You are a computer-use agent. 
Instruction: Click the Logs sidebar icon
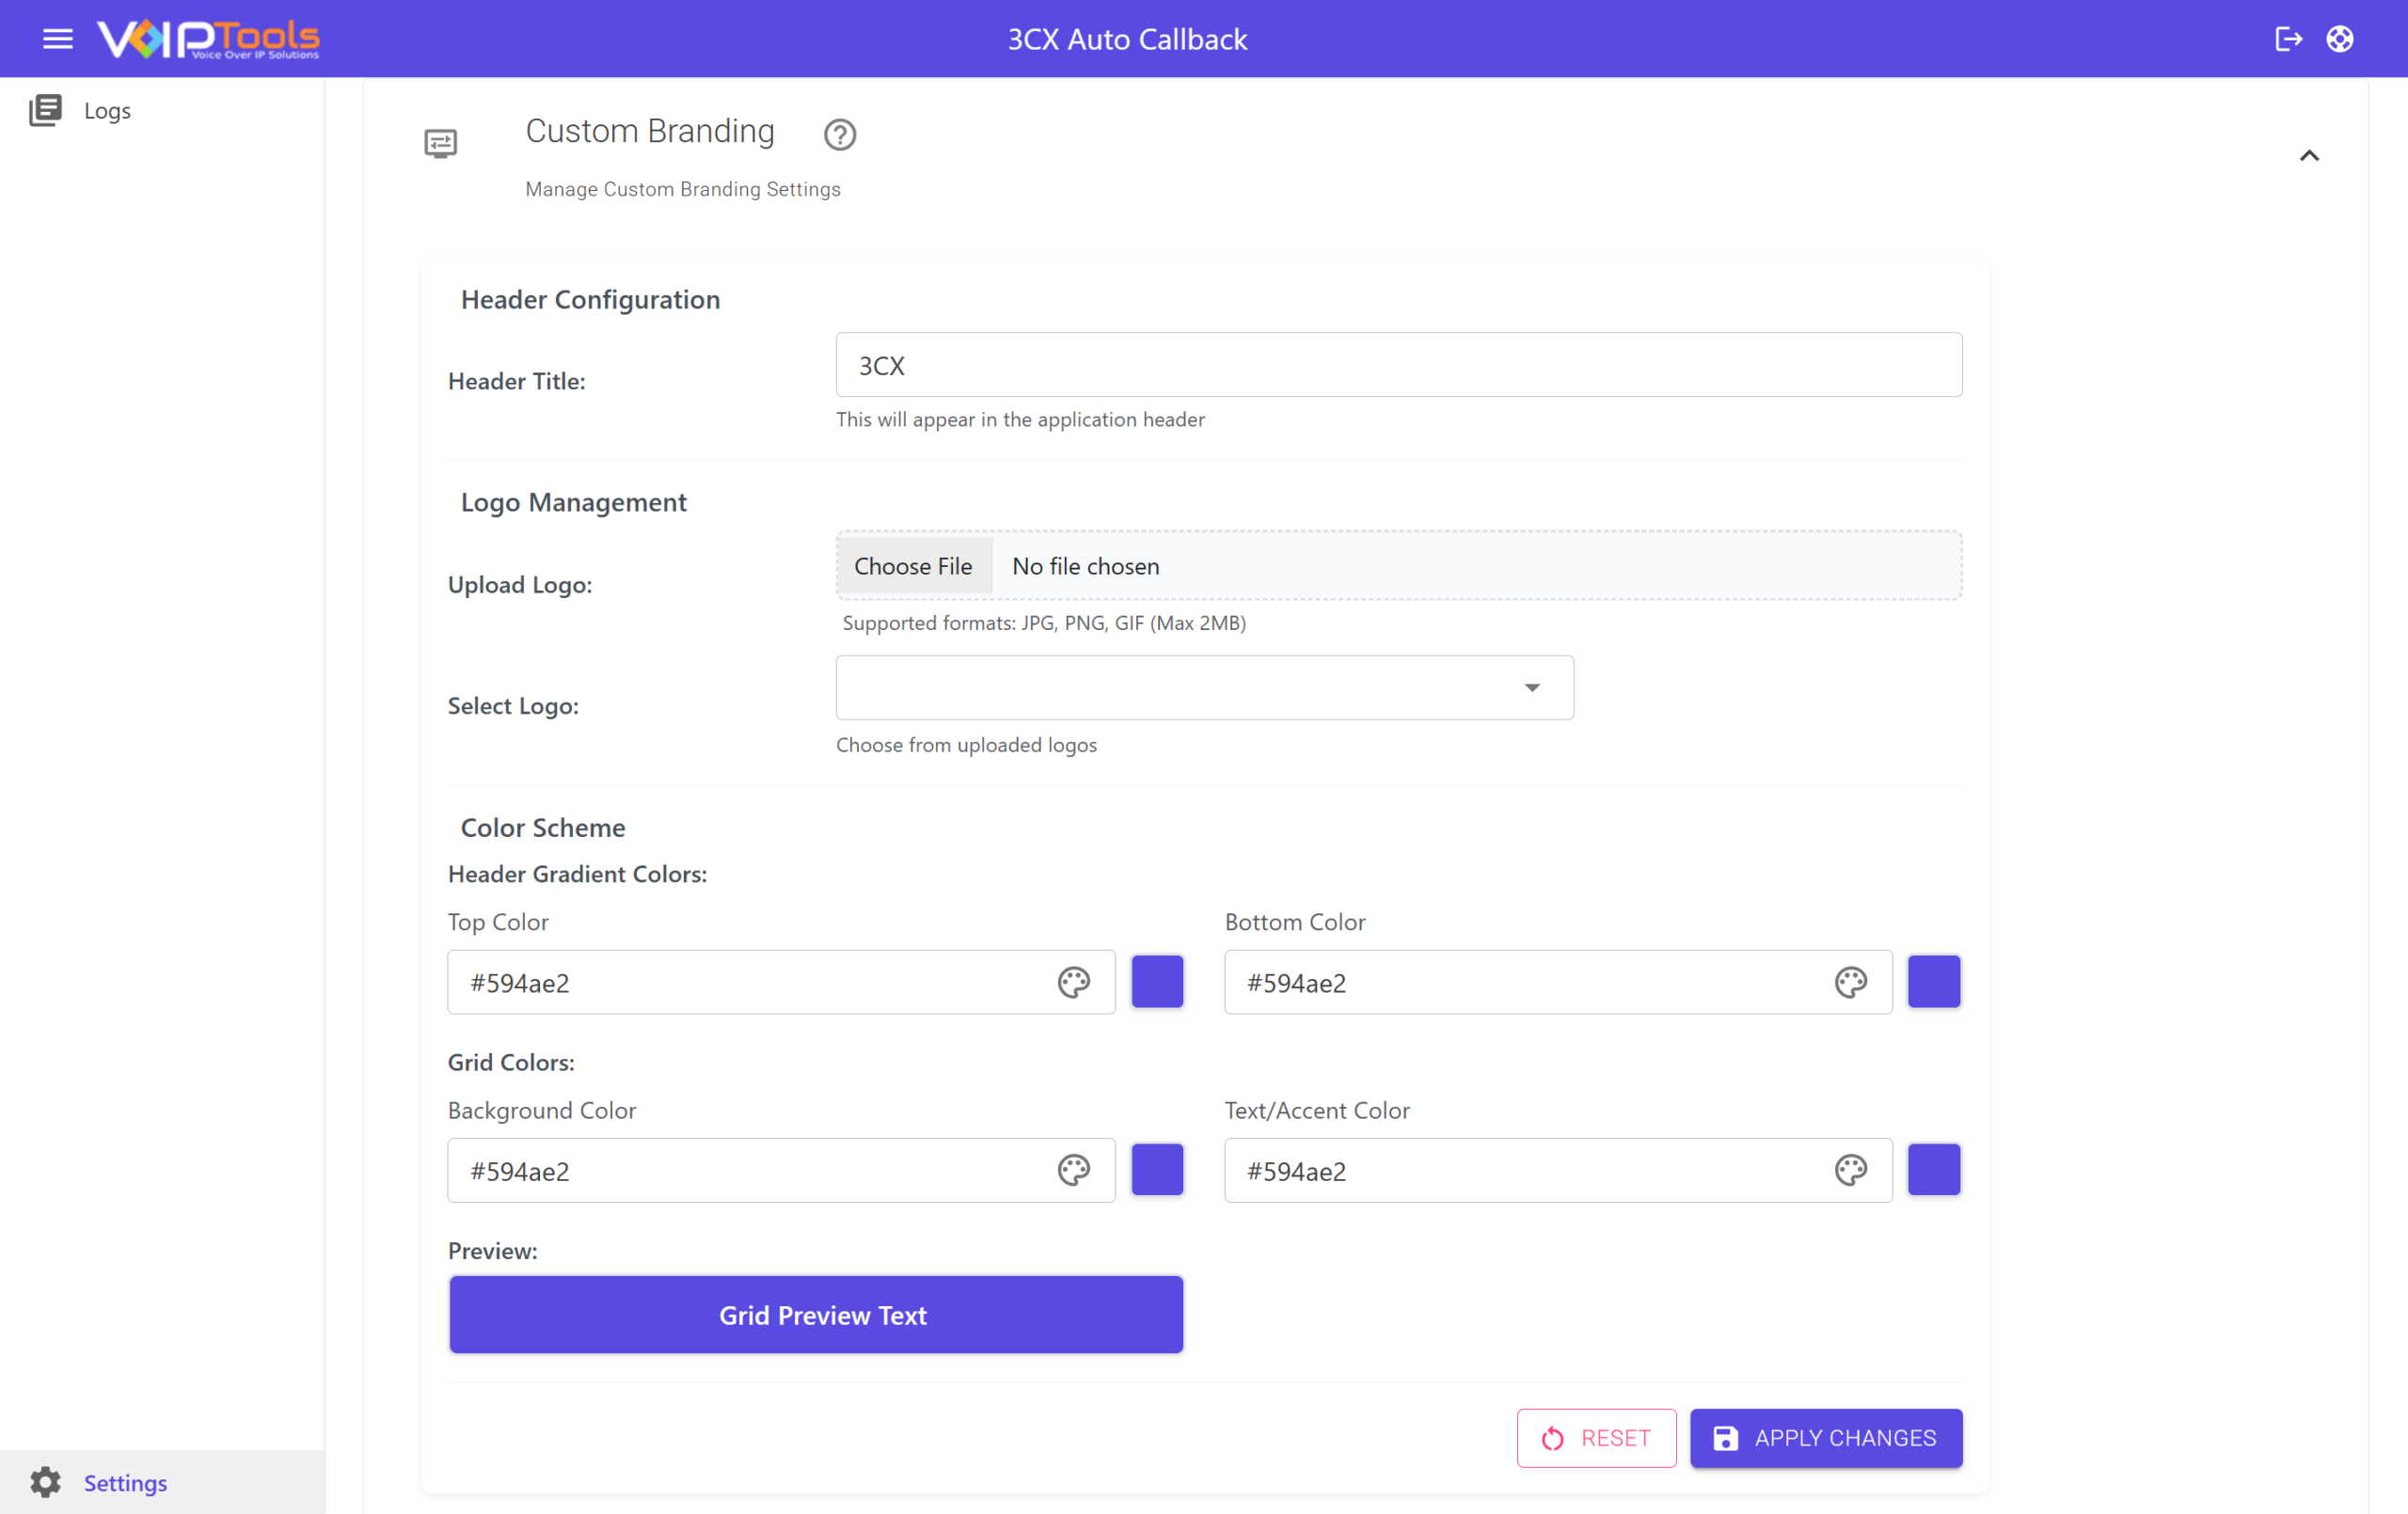[x=45, y=110]
